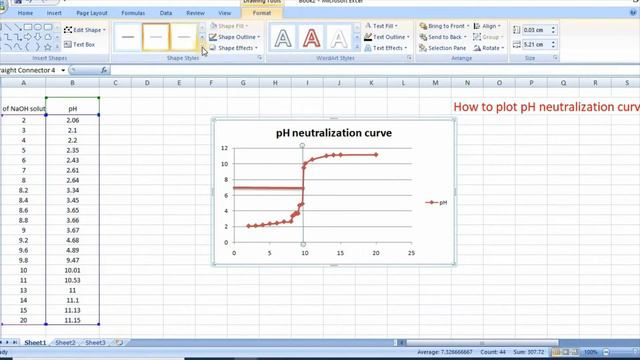Viewport: 640px width, 360px height.
Task: Click zoom out minus button
Action: [x=606, y=352]
